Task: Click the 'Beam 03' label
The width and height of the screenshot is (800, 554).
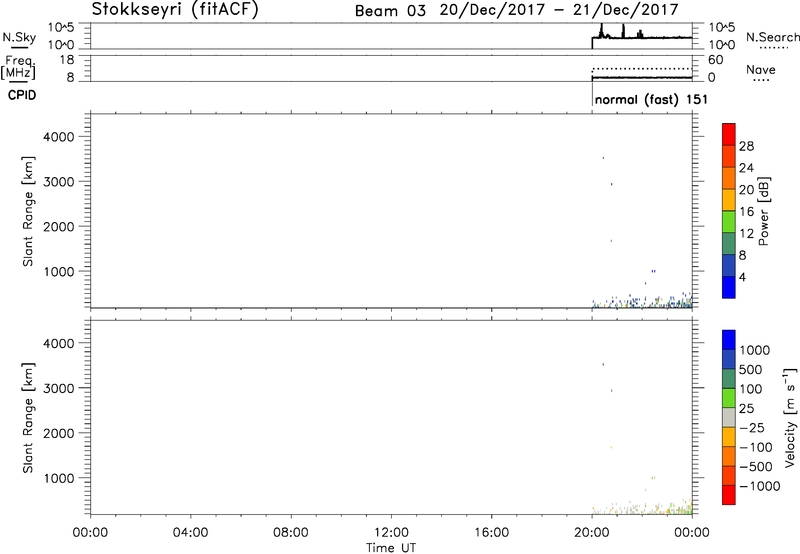Action: (x=390, y=11)
